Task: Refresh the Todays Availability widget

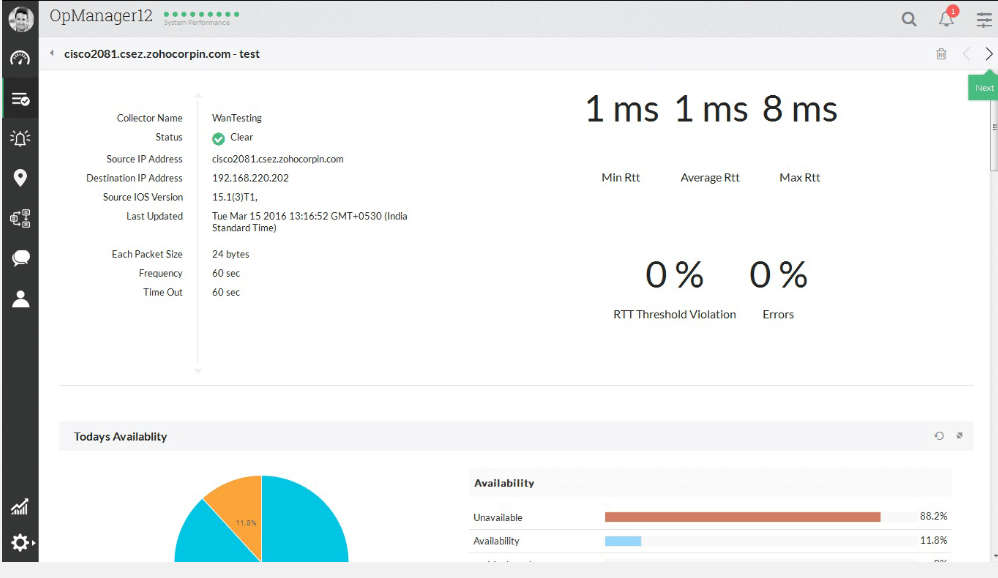Action: point(939,436)
